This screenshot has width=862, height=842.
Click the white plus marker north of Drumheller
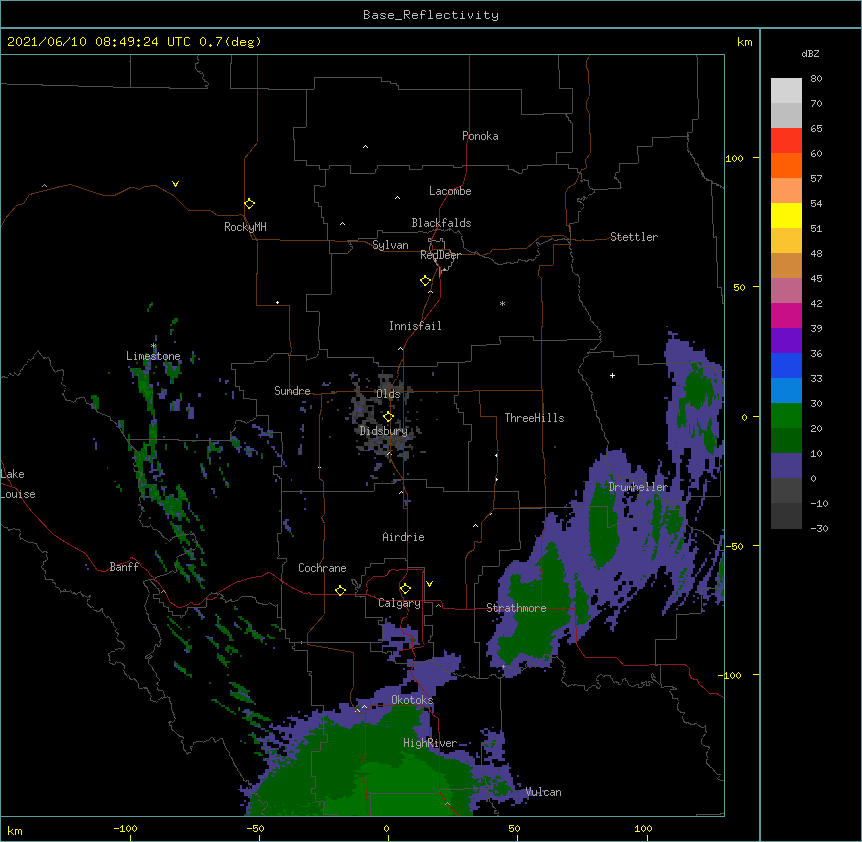(612, 375)
